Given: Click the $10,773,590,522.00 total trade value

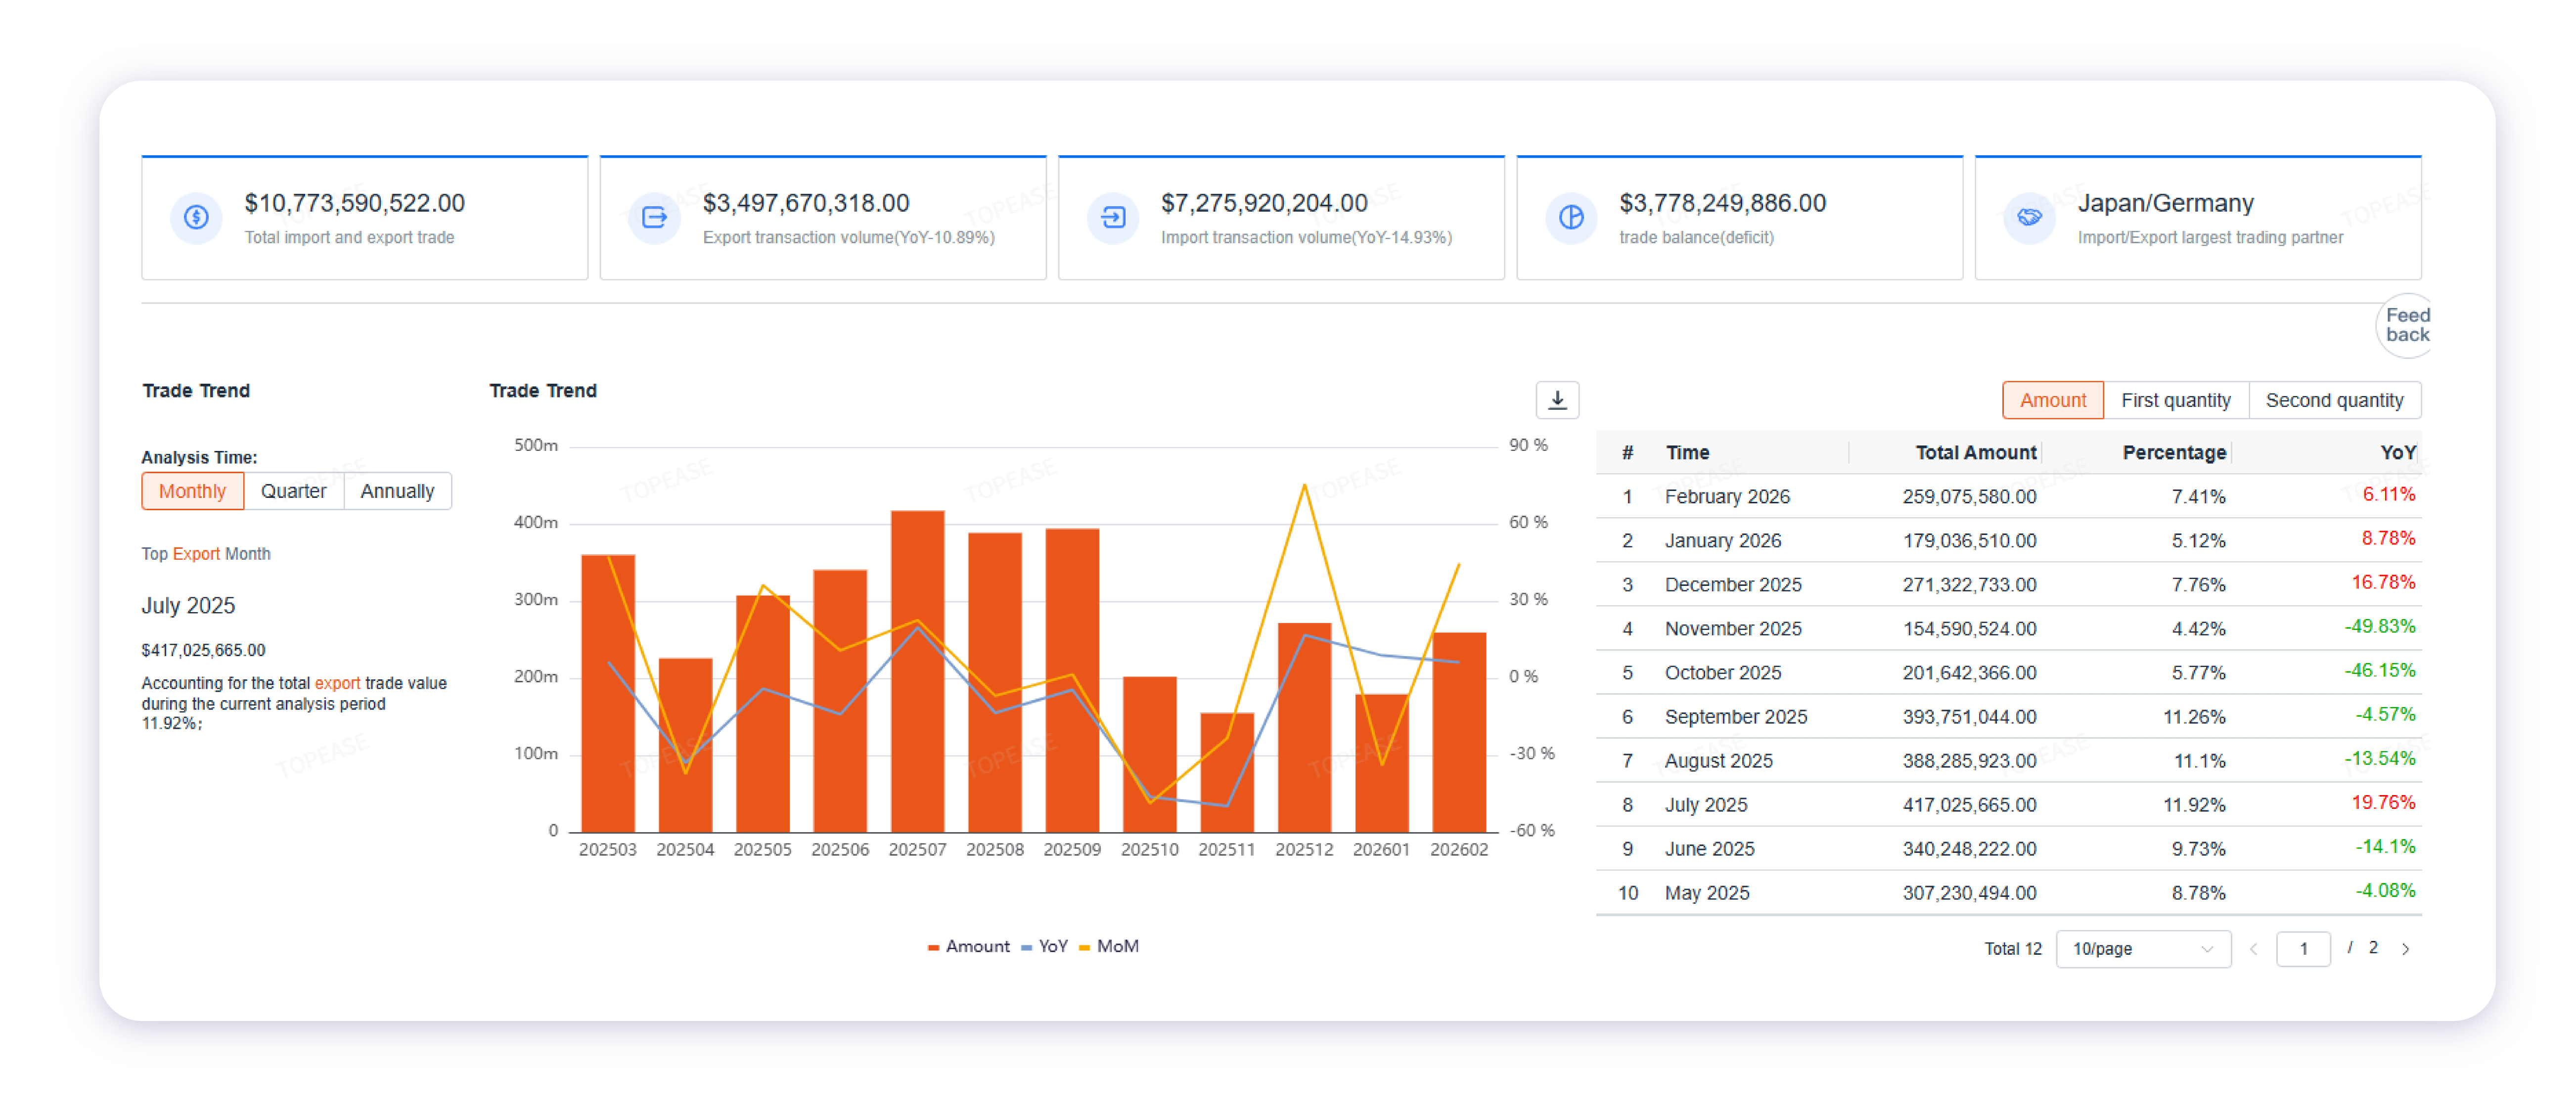Looking at the screenshot, I should (354, 203).
